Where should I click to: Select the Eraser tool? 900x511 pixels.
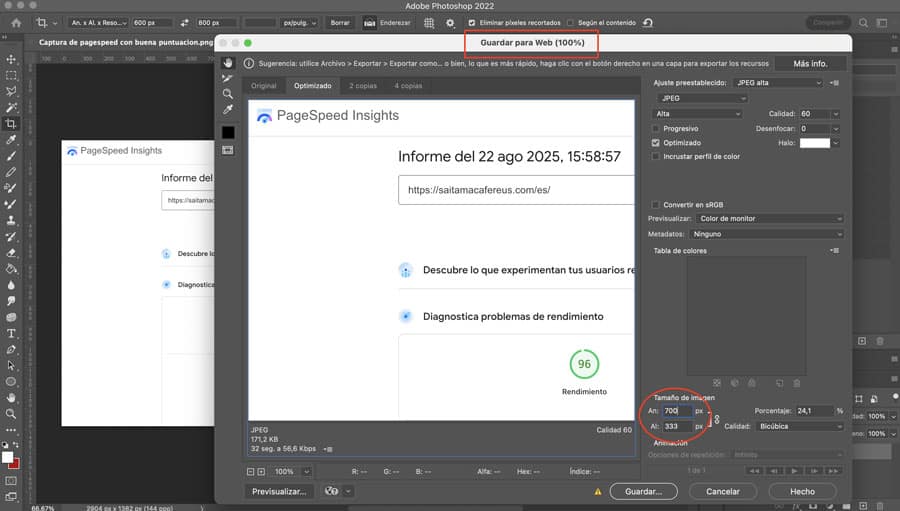click(x=11, y=253)
